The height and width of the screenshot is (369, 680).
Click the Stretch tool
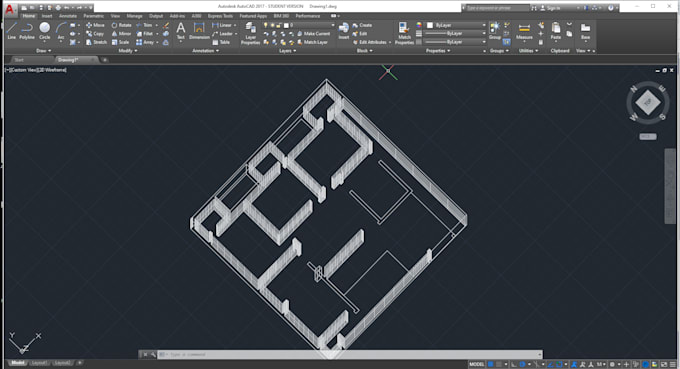pyautogui.click(x=96, y=42)
